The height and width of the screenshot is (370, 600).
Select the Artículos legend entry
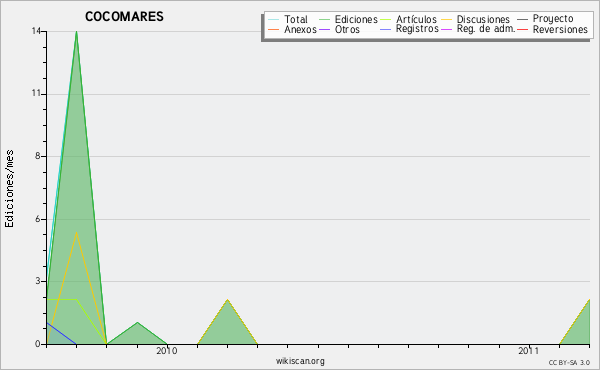tap(408, 19)
